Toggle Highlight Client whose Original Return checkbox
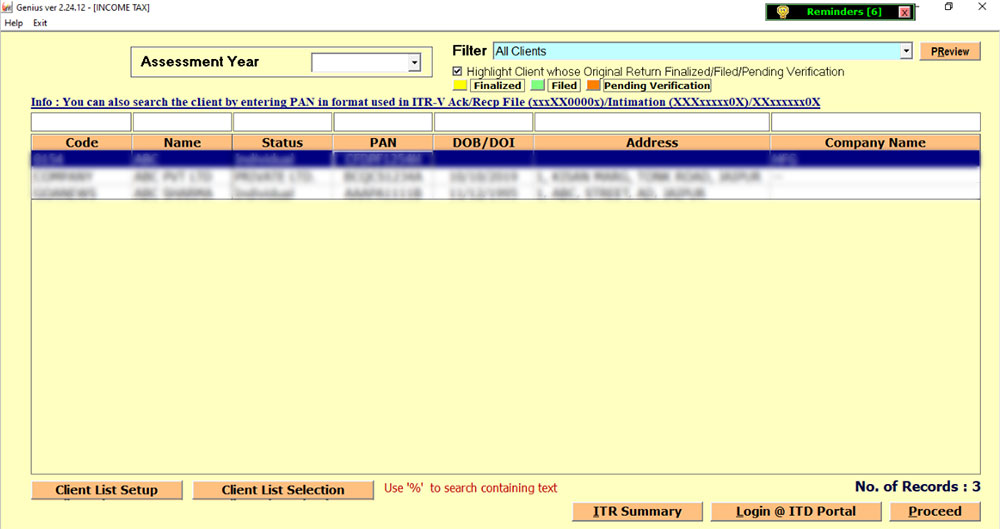 (458, 72)
